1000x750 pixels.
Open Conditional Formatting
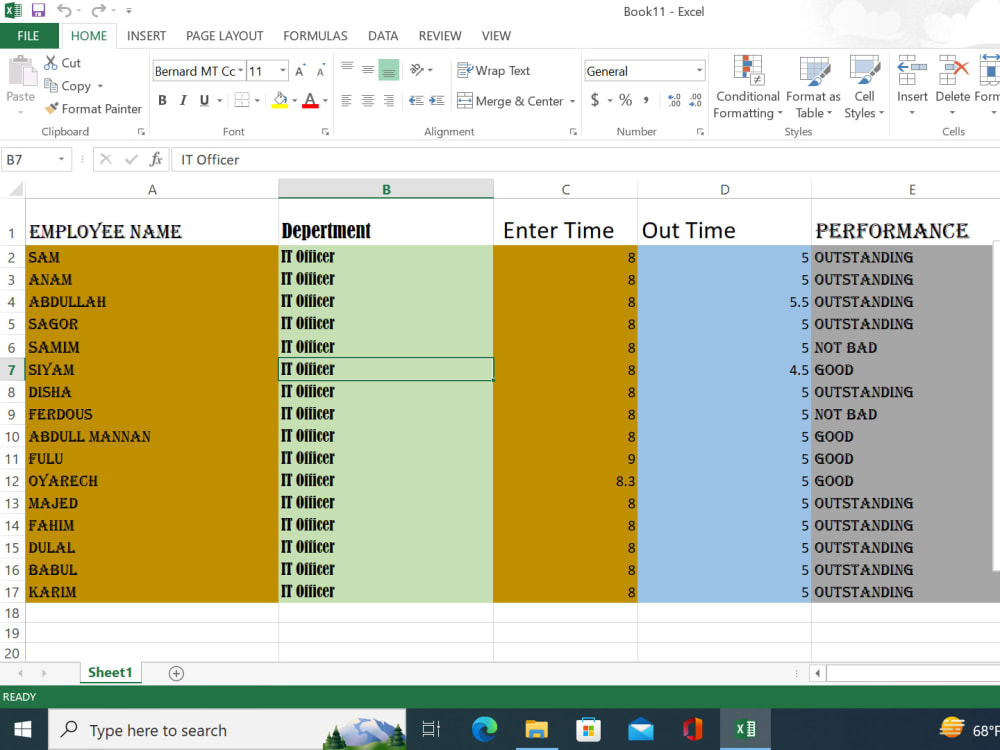(x=747, y=86)
